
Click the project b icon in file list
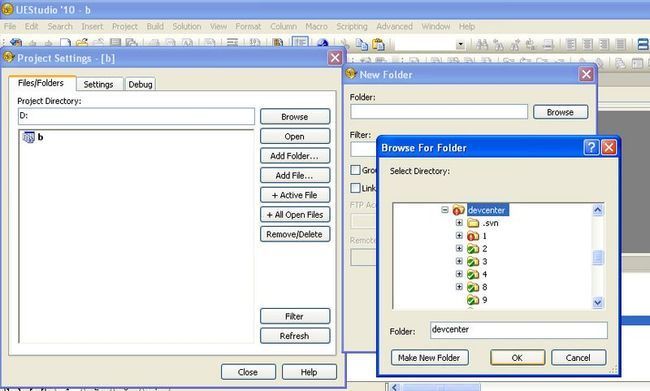29,137
